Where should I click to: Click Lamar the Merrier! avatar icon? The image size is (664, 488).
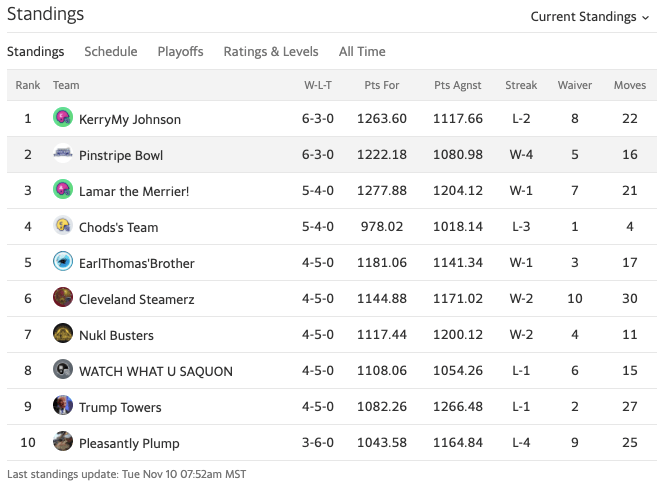[63, 190]
